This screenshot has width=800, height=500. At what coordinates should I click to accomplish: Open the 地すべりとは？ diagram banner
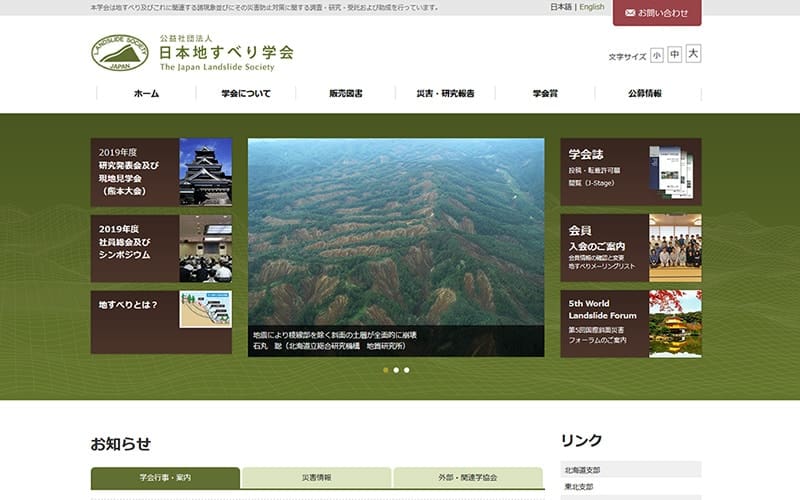pos(161,322)
